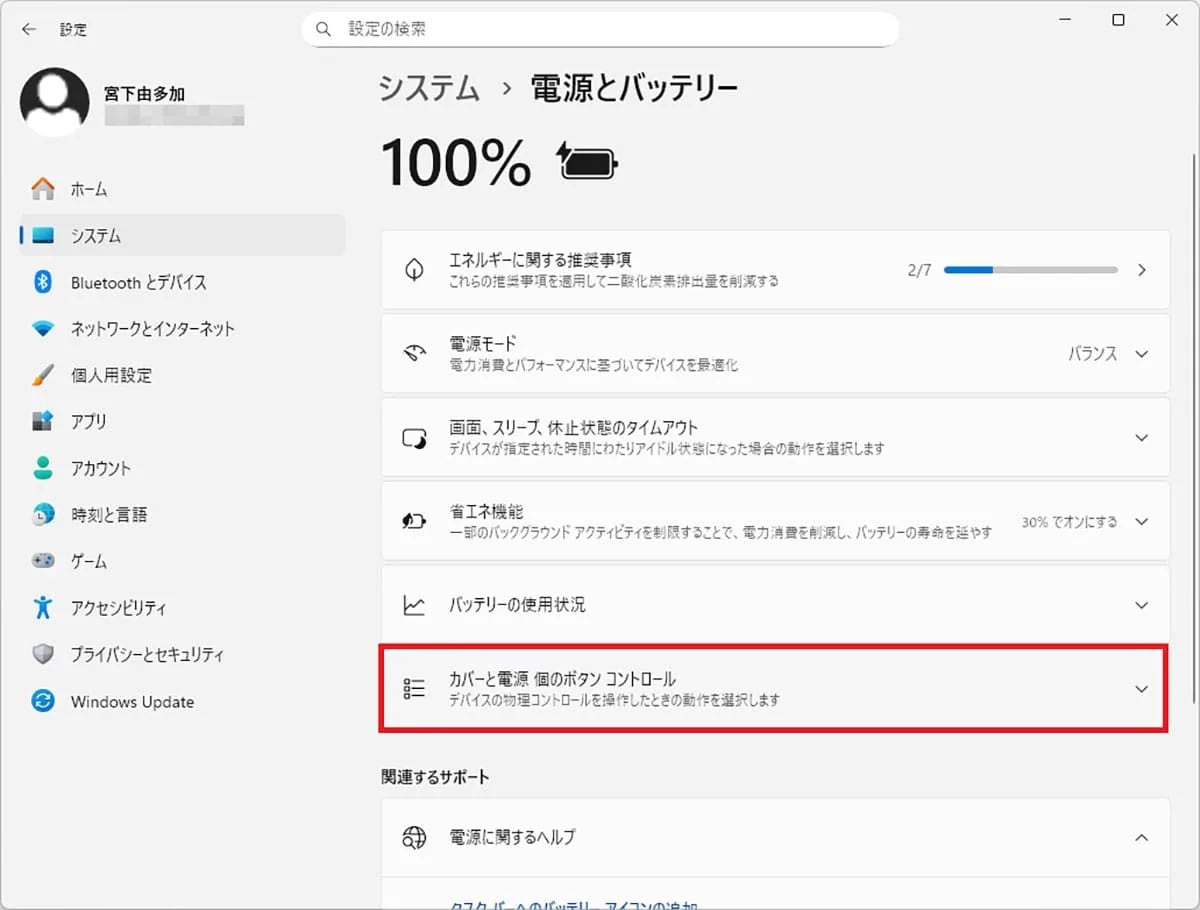
Task: Click the battery icon beside 100%
Action: (588, 162)
